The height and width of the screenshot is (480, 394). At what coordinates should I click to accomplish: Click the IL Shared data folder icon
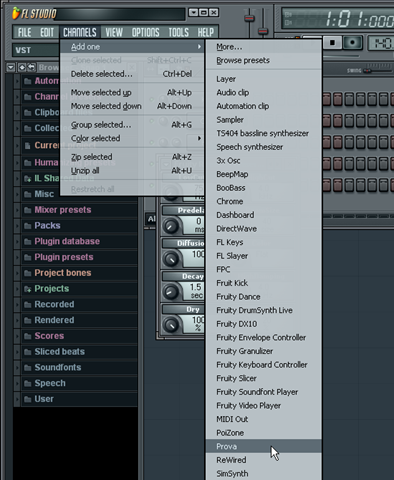pyautogui.click(x=28, y=179)
